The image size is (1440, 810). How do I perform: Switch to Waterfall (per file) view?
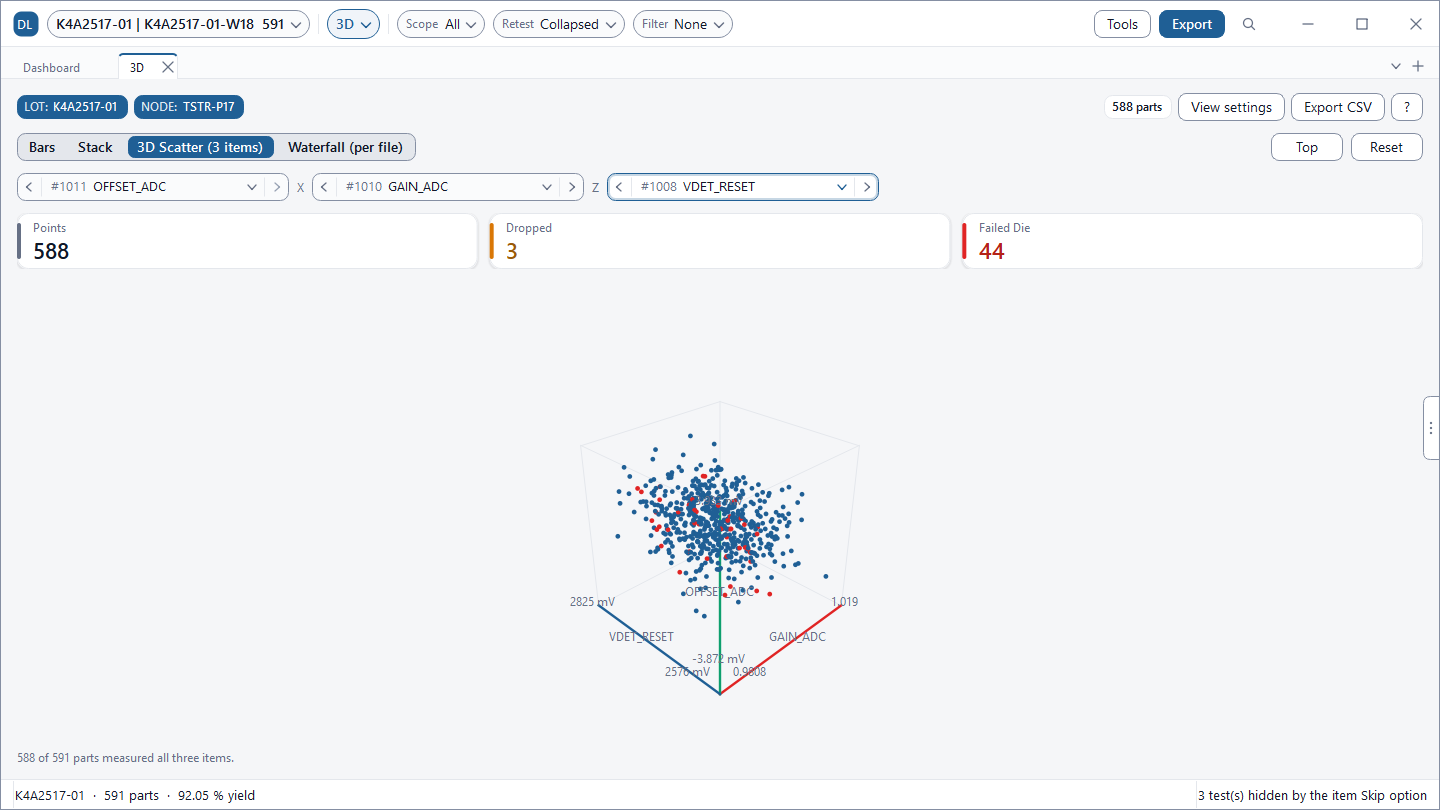(x=345, y=147)
